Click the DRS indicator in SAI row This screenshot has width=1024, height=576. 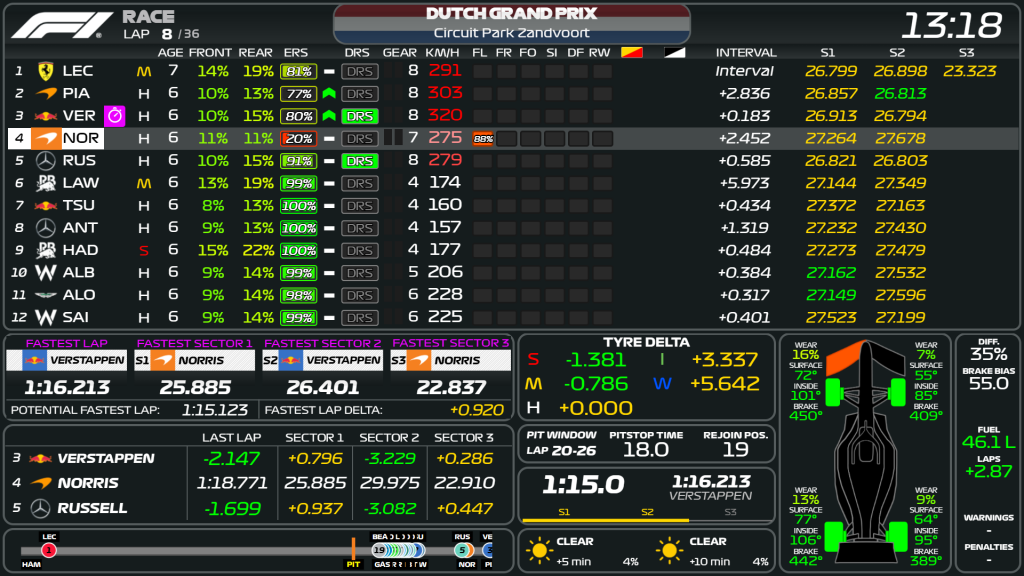360,317
